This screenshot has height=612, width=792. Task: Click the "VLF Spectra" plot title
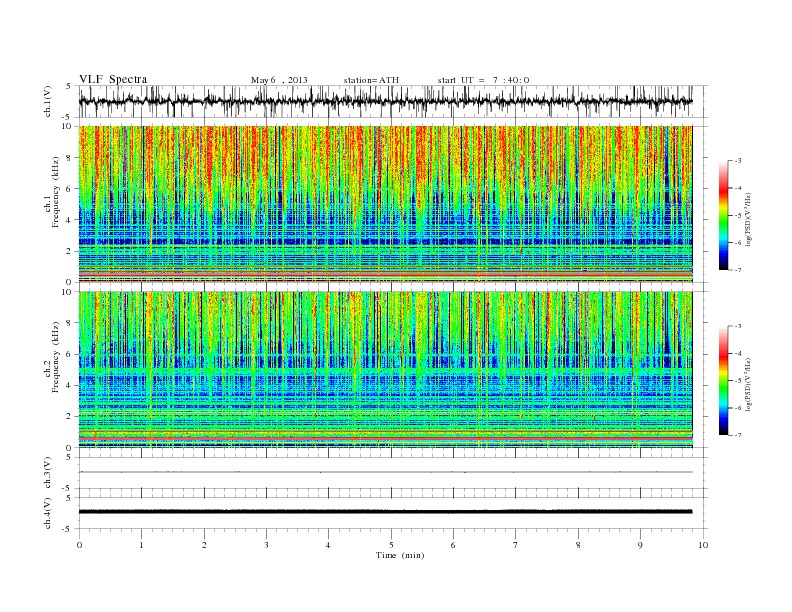pyautogui.click(x=113, y=79)
